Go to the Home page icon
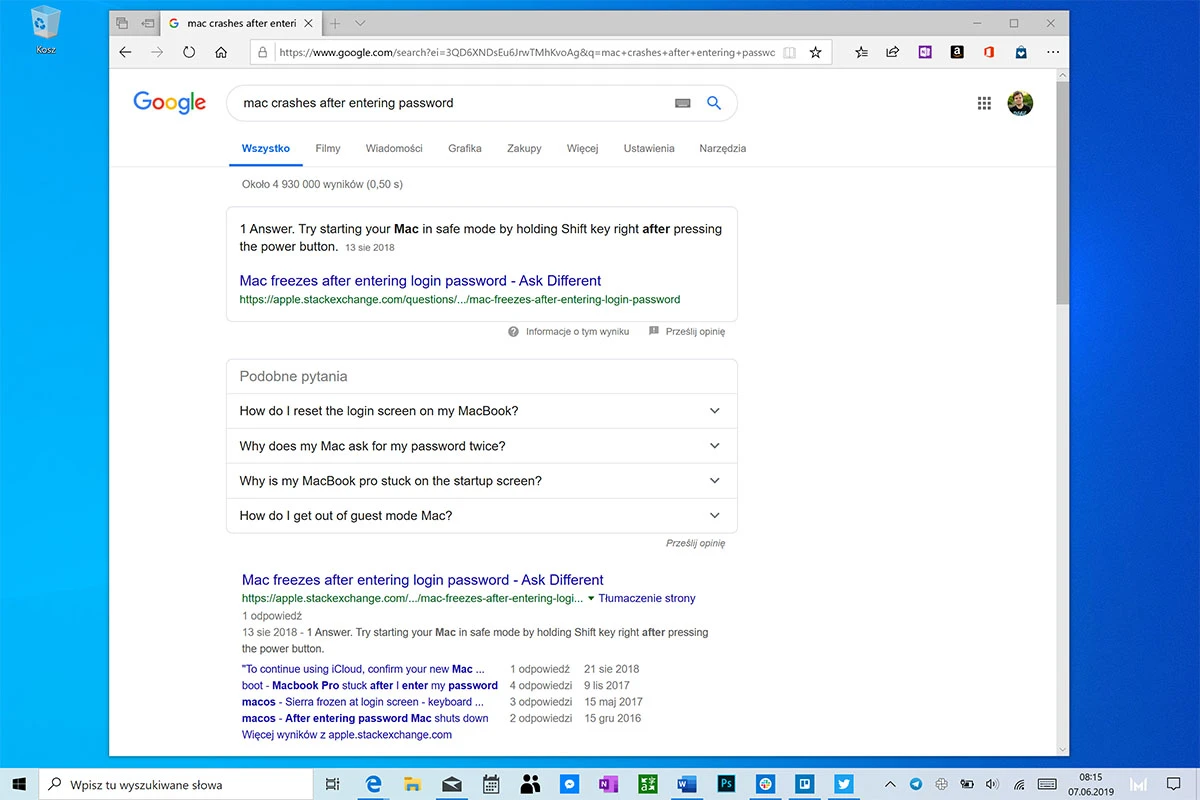The height and width of the screenshot is (800, 1200). pyautogui.click(x=221, y=53)
